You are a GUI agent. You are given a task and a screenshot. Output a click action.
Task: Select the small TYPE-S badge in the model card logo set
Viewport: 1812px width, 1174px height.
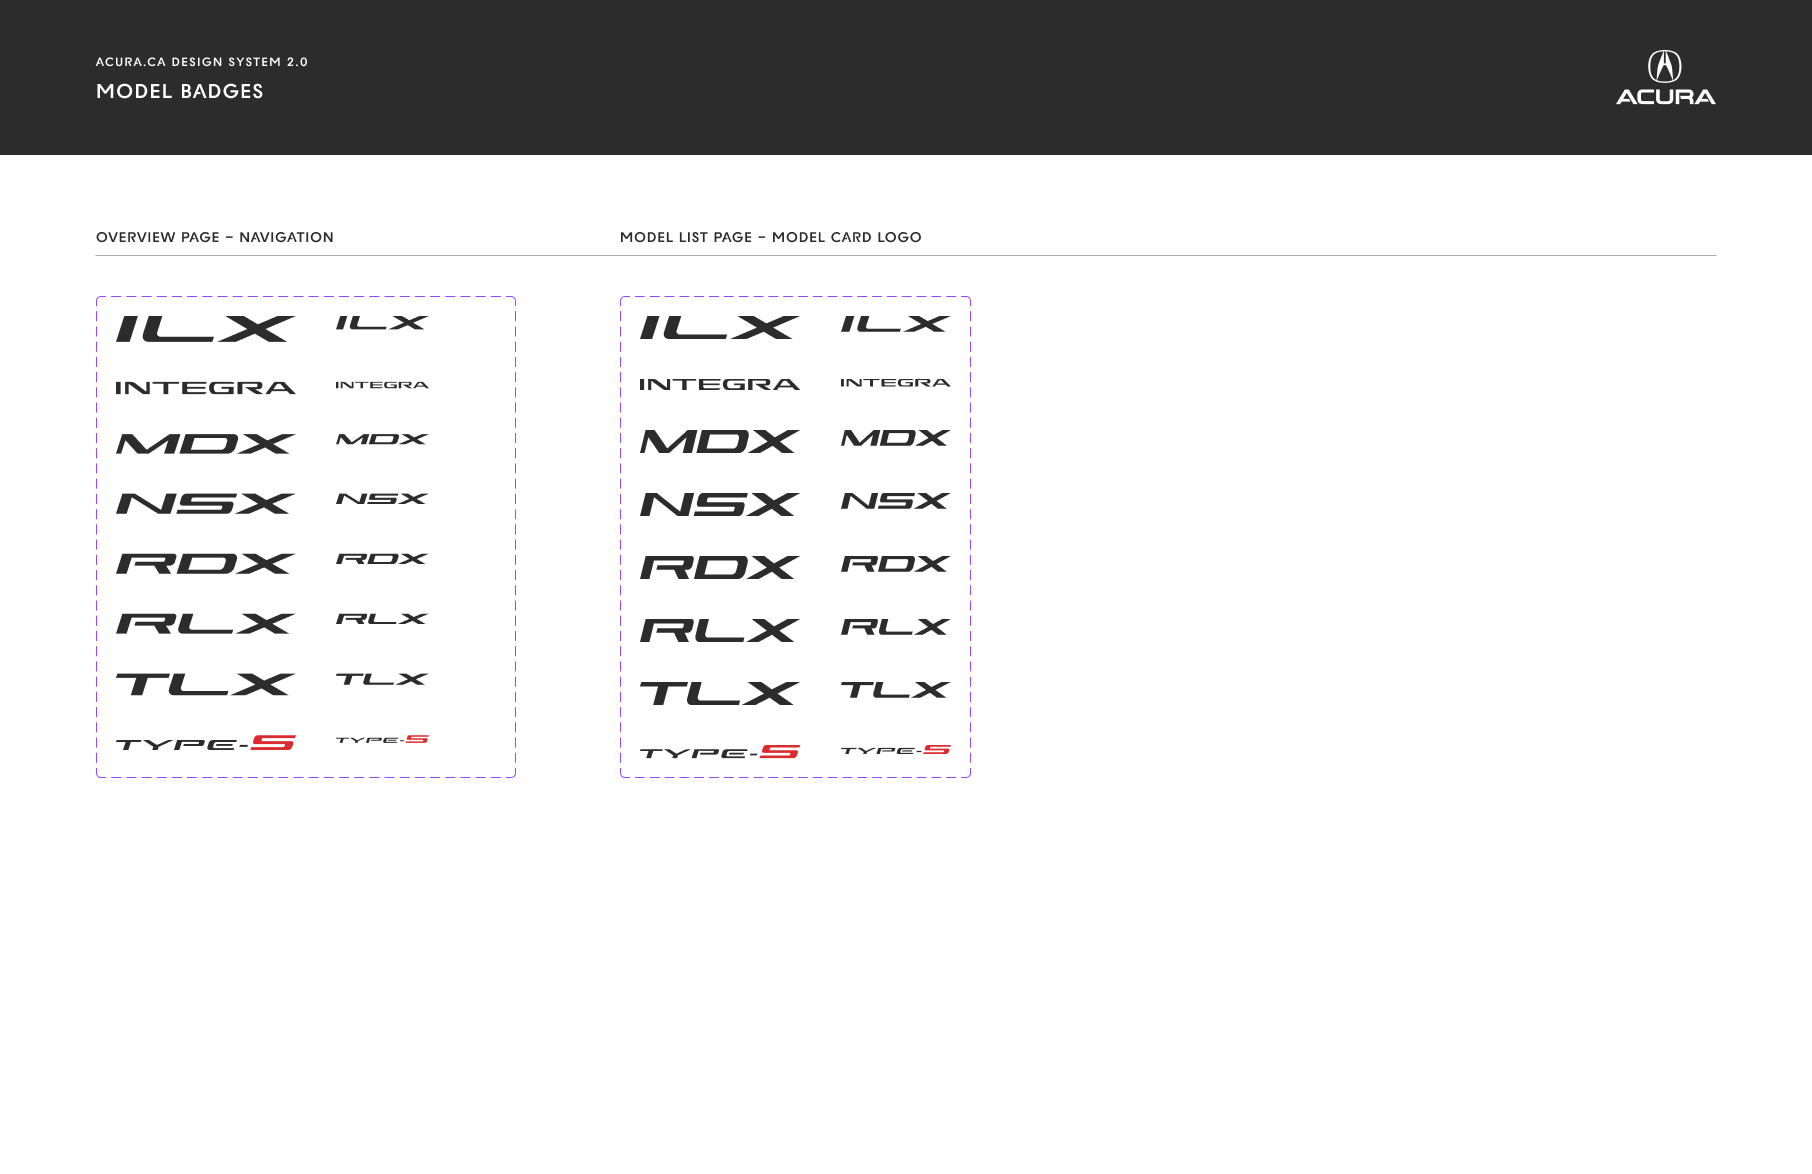tap(895, 750)
